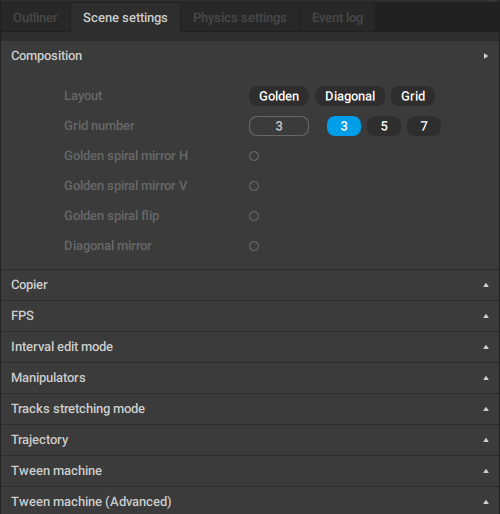500x514 pixels.
Task: Open the Event log tab
Action: pos(337,18)
